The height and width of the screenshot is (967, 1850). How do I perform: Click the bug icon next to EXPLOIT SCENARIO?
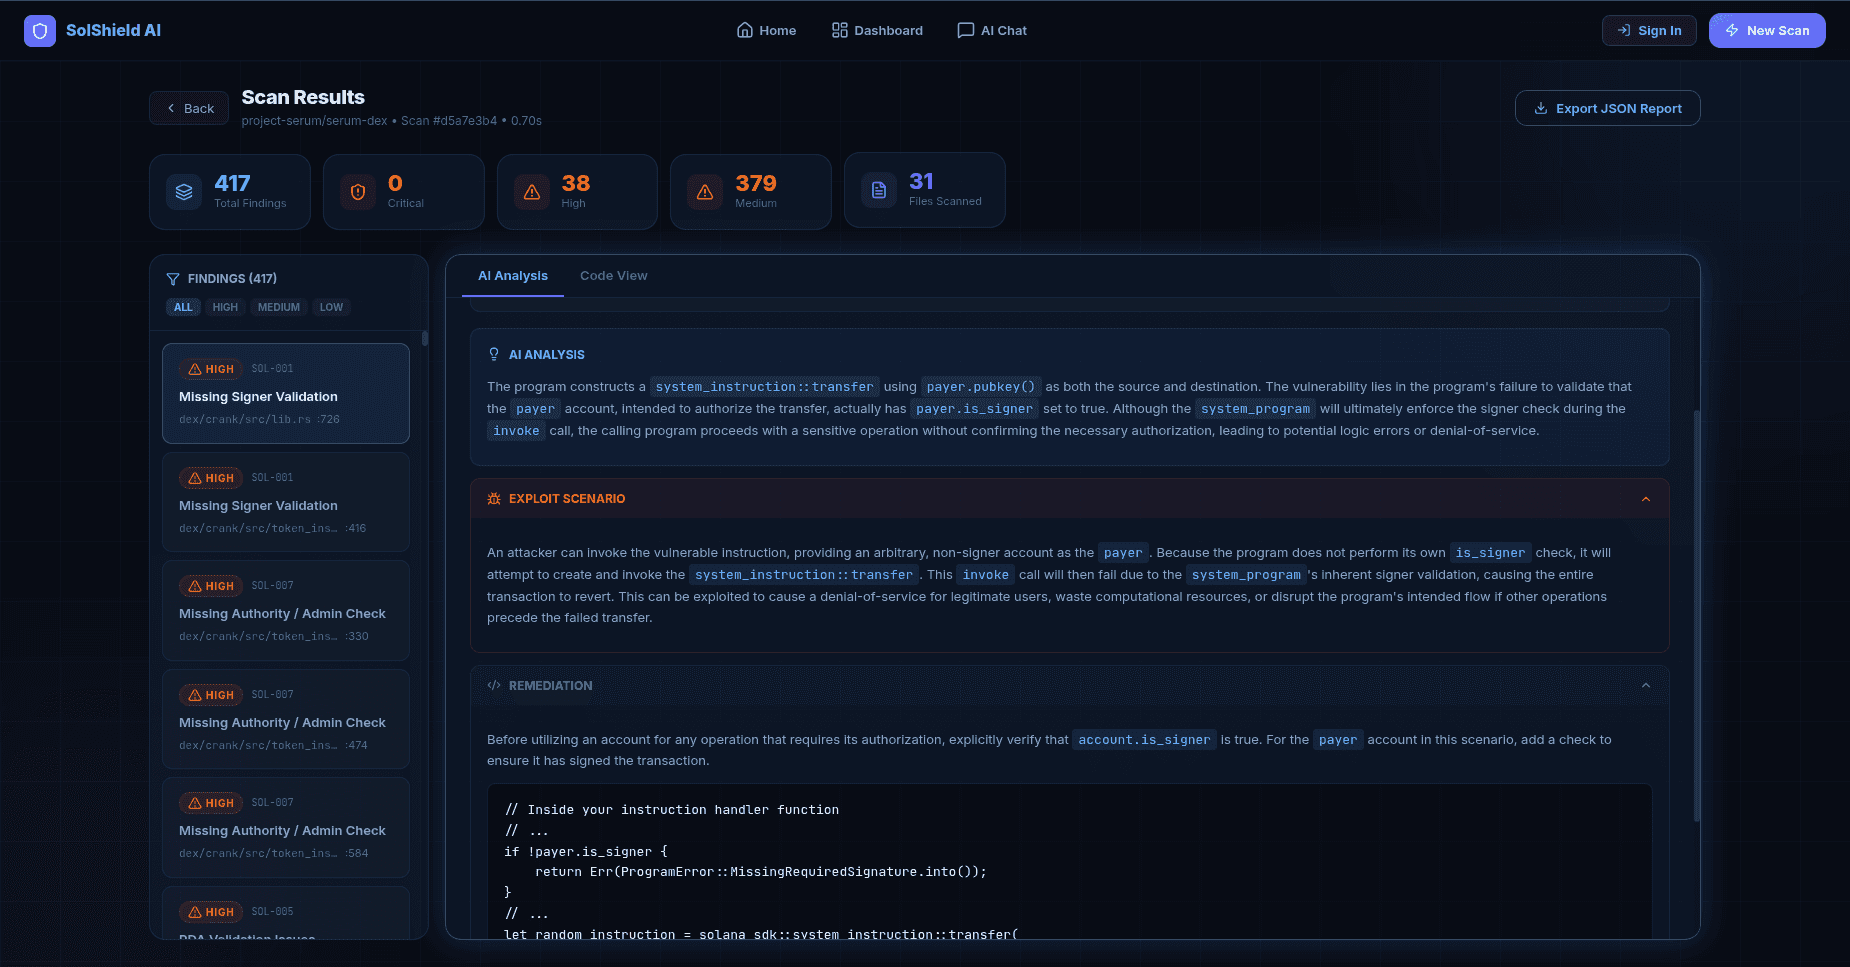[x=494, y=498]
